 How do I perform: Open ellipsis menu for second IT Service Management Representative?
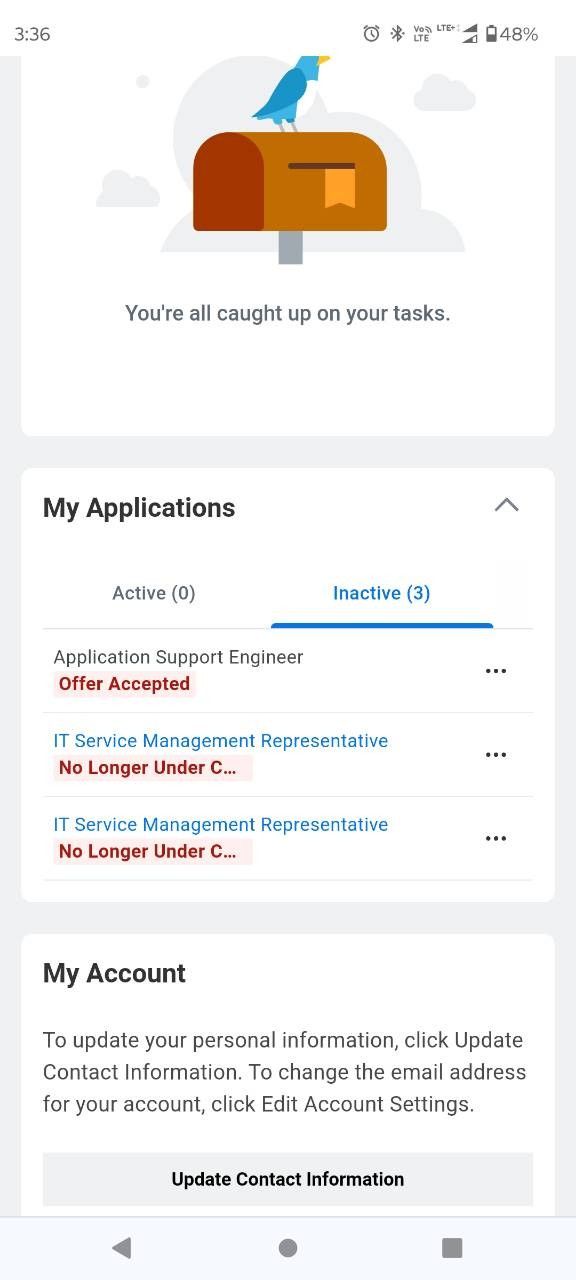click(x=496, y=839)
